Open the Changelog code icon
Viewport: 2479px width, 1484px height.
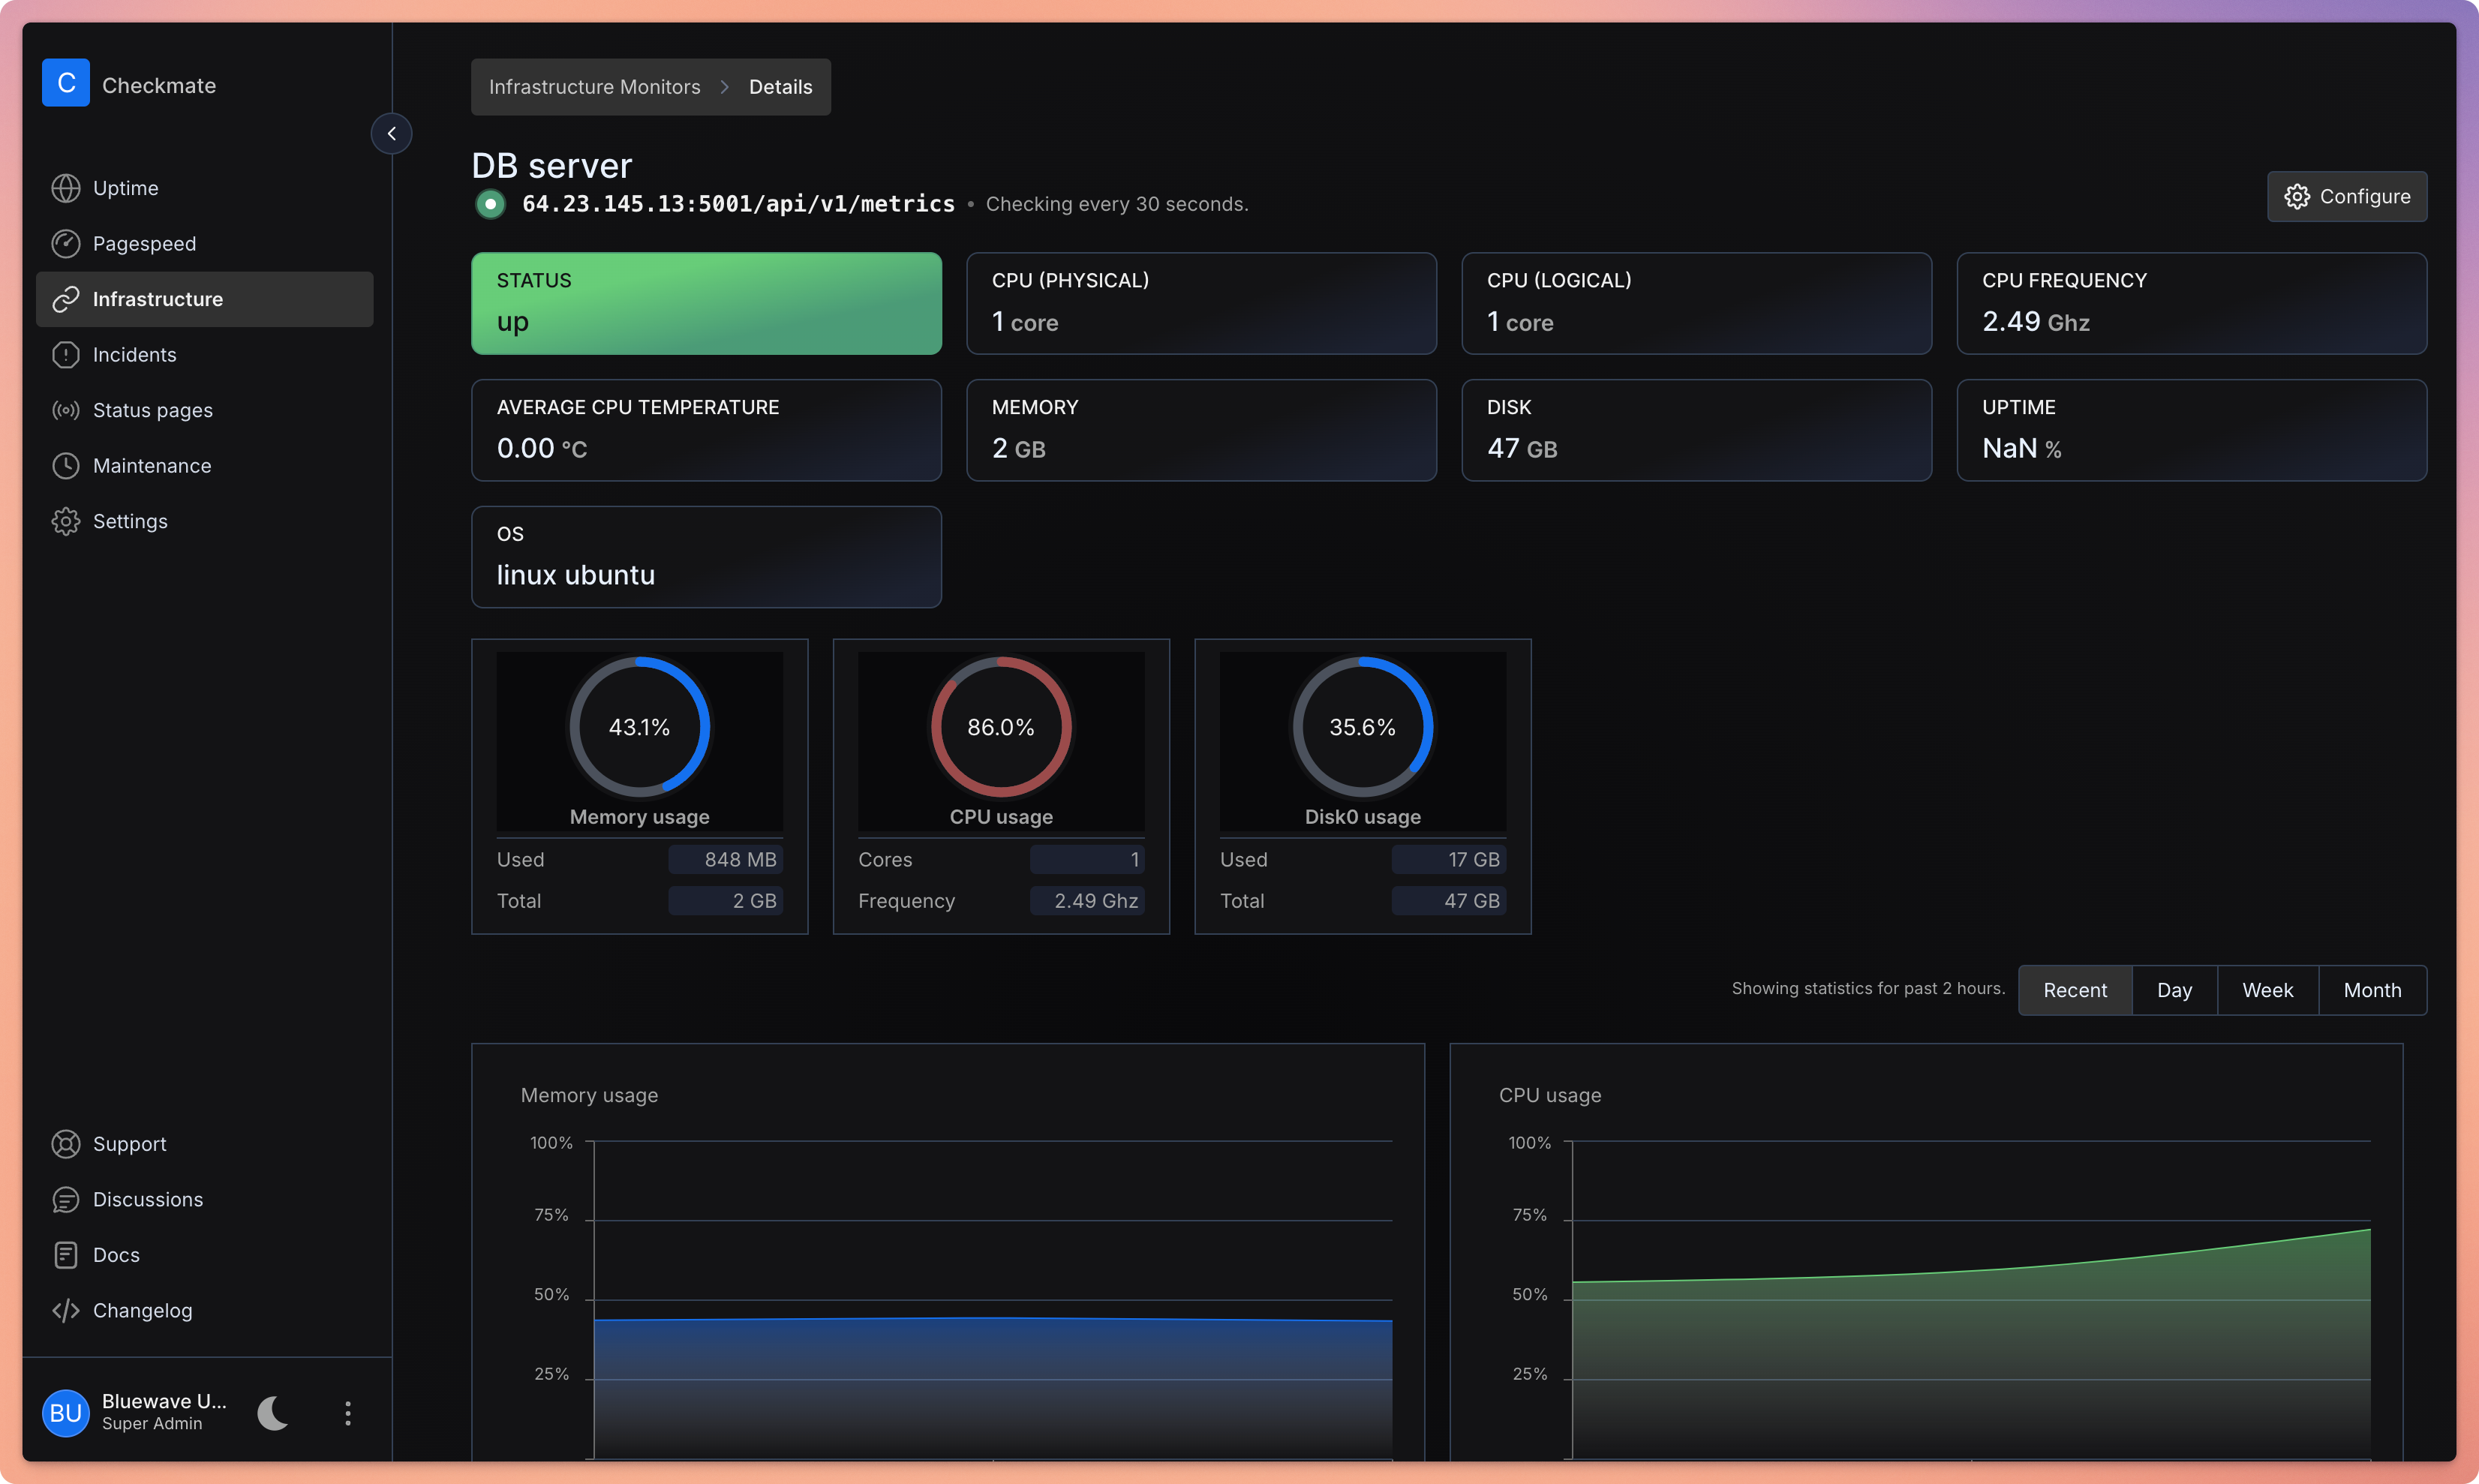pyautogui.click(x=66, y=1310)
